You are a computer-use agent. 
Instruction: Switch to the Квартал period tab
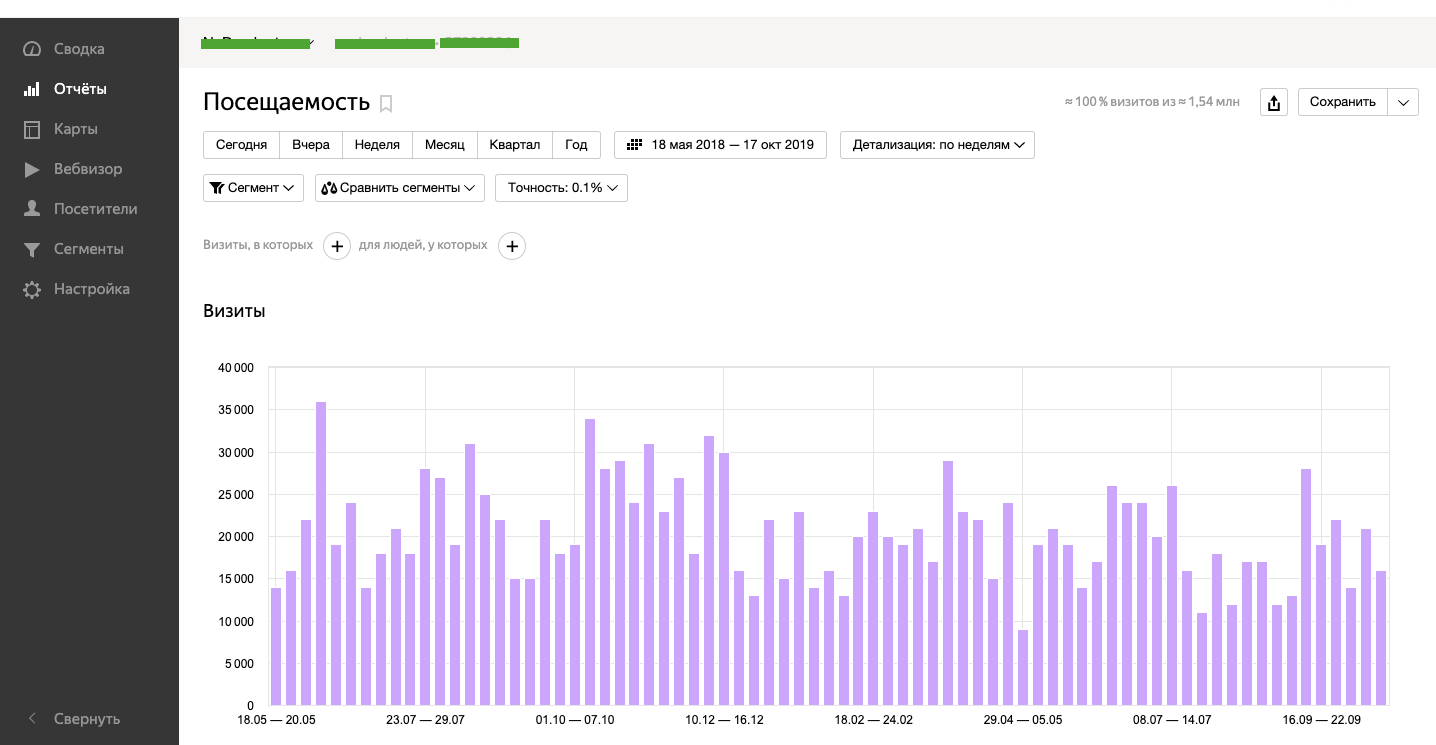click(514, 145)
